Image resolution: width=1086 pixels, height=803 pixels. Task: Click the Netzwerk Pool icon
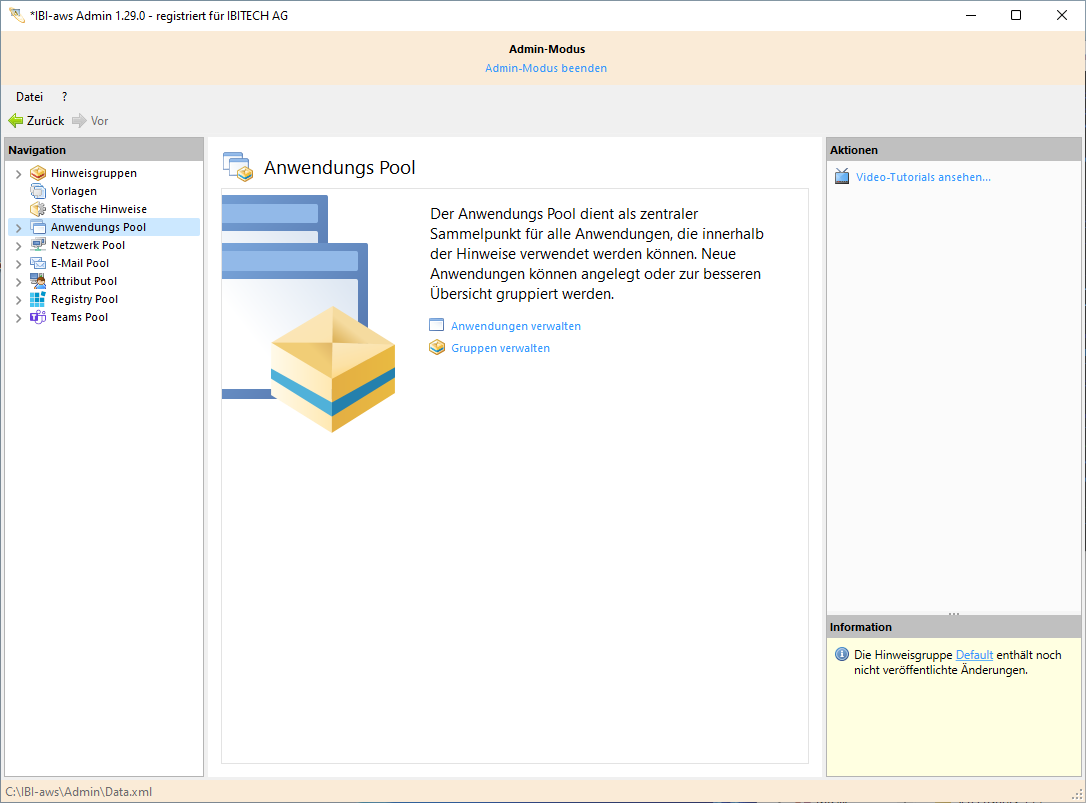point(38,245)
